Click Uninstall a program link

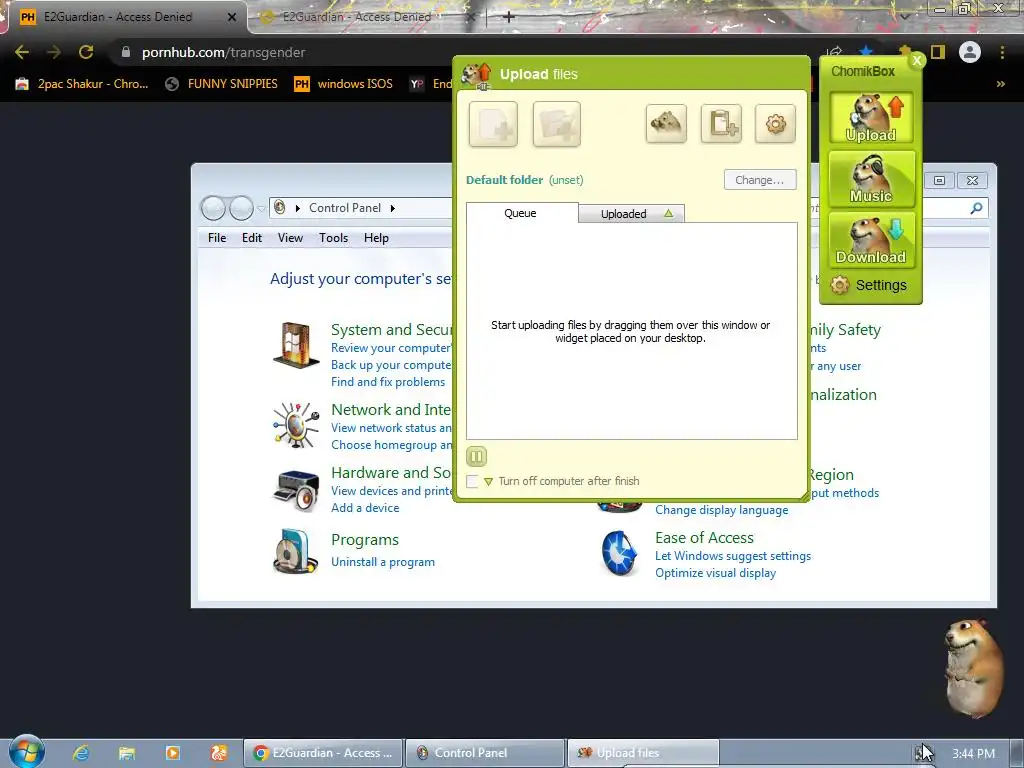pos(383,562)
